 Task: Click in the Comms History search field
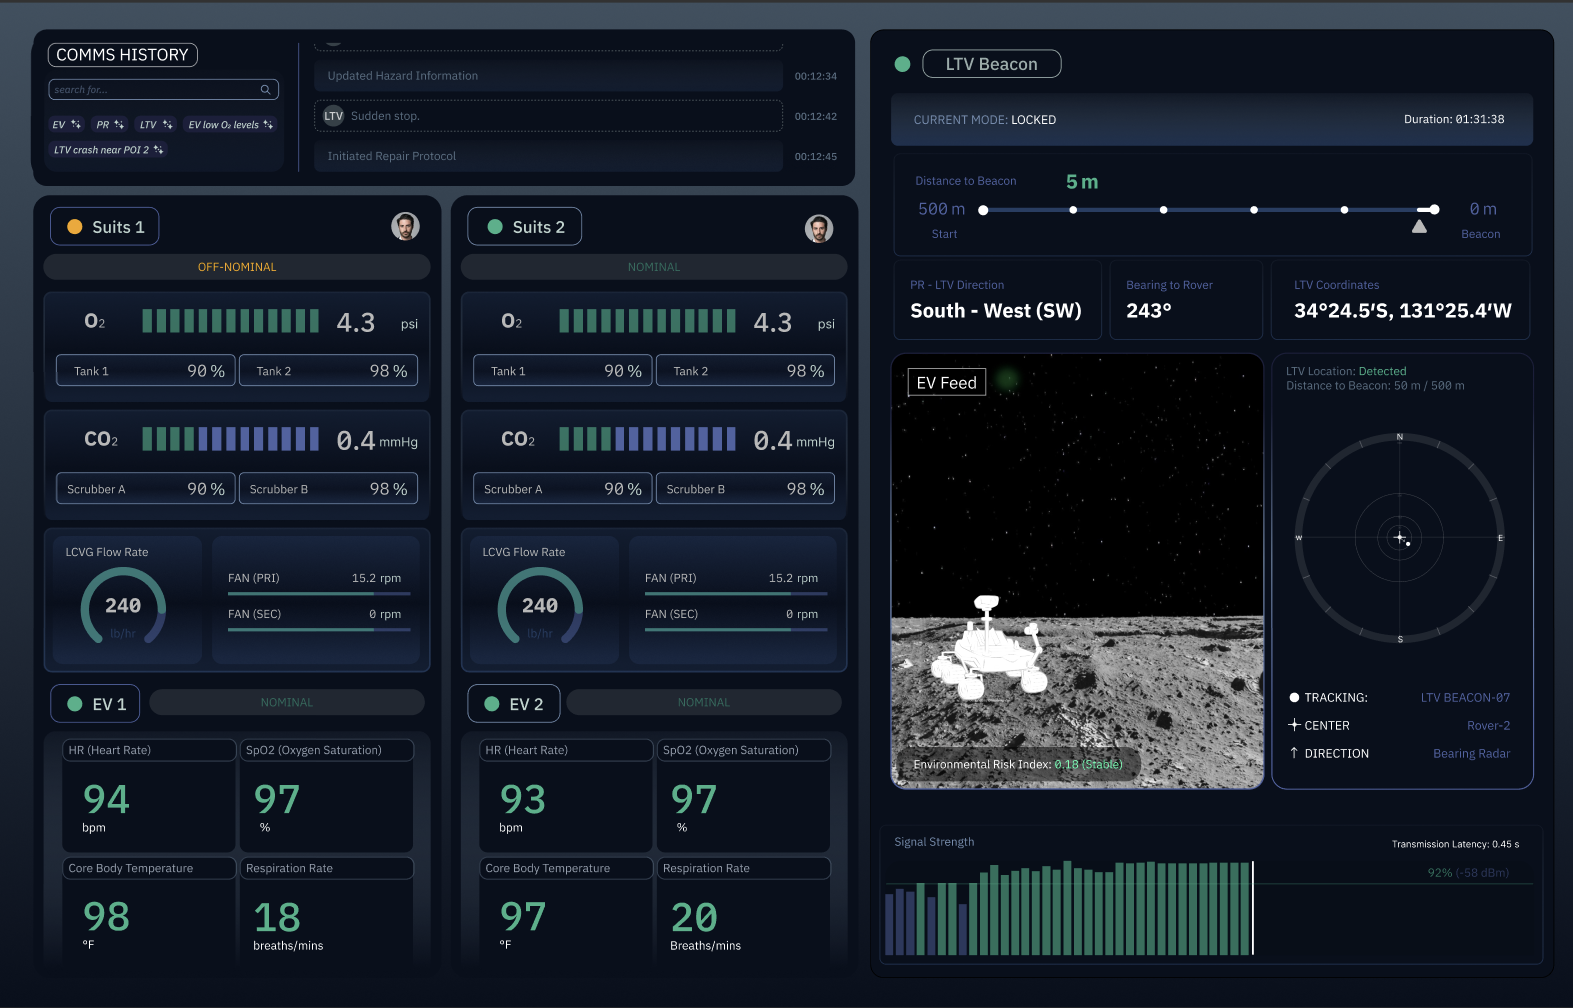pyautogui.click(x=163, y=90)
